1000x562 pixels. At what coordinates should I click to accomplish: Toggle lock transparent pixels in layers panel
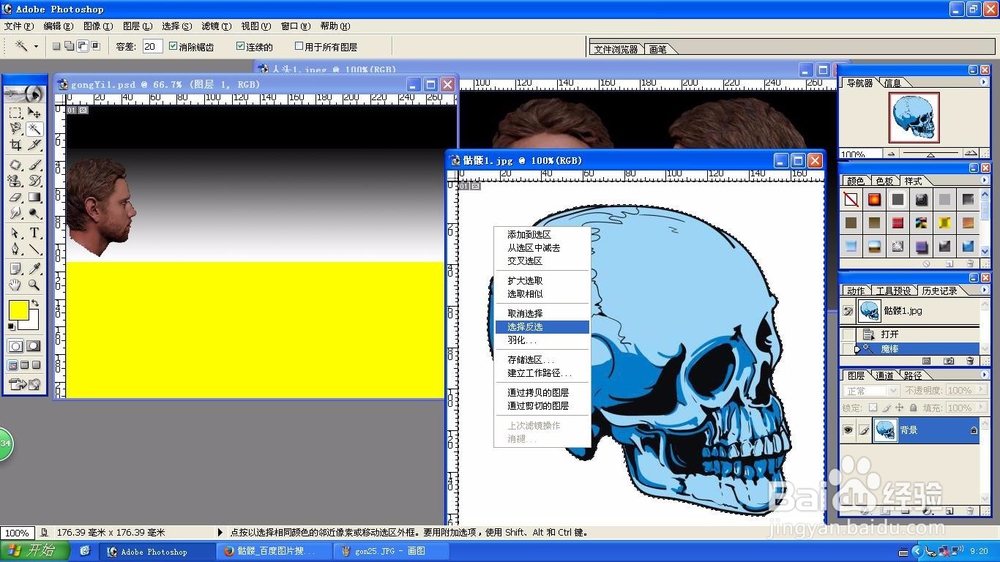(873, 408)
